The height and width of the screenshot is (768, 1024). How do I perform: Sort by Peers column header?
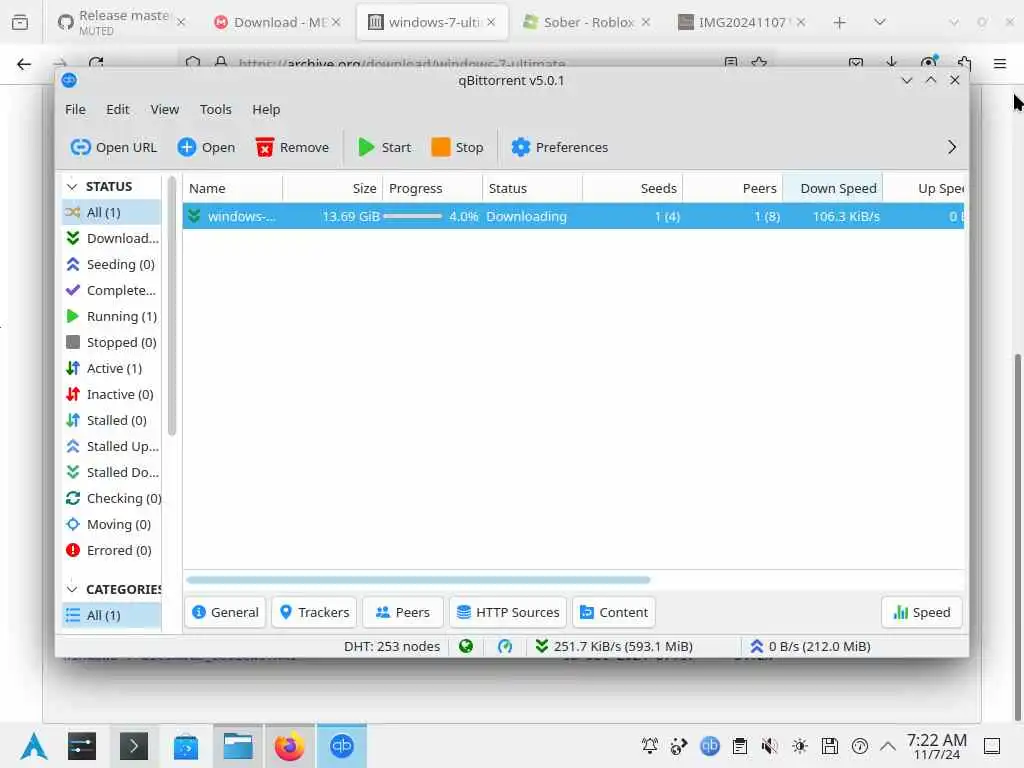[x=732, y=189]
